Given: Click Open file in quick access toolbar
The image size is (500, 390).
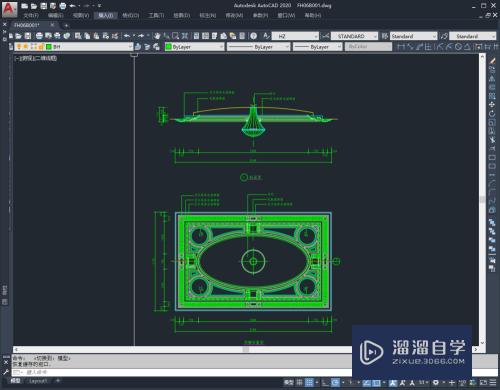Looking at the screenshot, I should tap(34, 6).
